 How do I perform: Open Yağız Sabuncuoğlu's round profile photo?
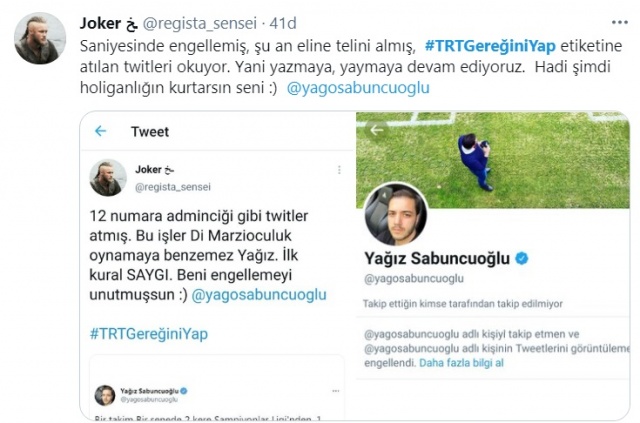(x=396, y=214)
